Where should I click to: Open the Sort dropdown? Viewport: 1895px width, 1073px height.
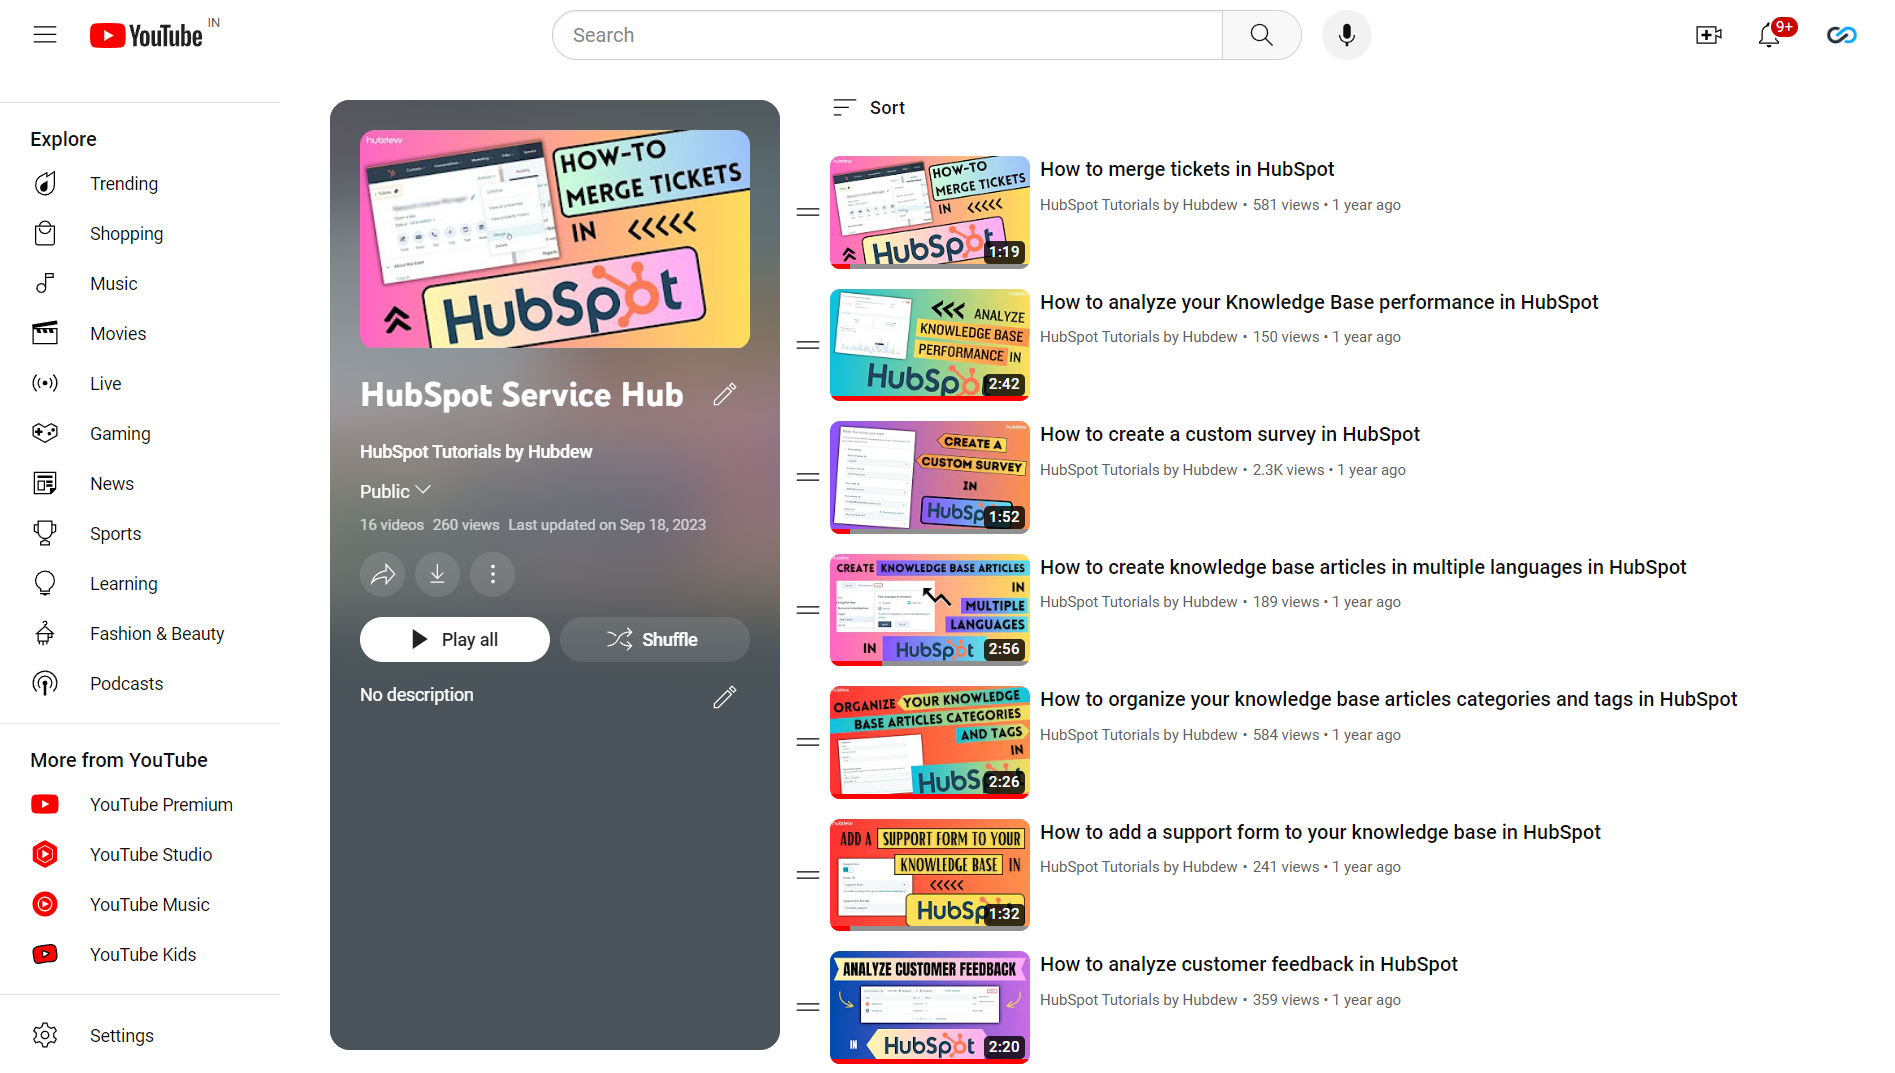click(x=868, y=107)
